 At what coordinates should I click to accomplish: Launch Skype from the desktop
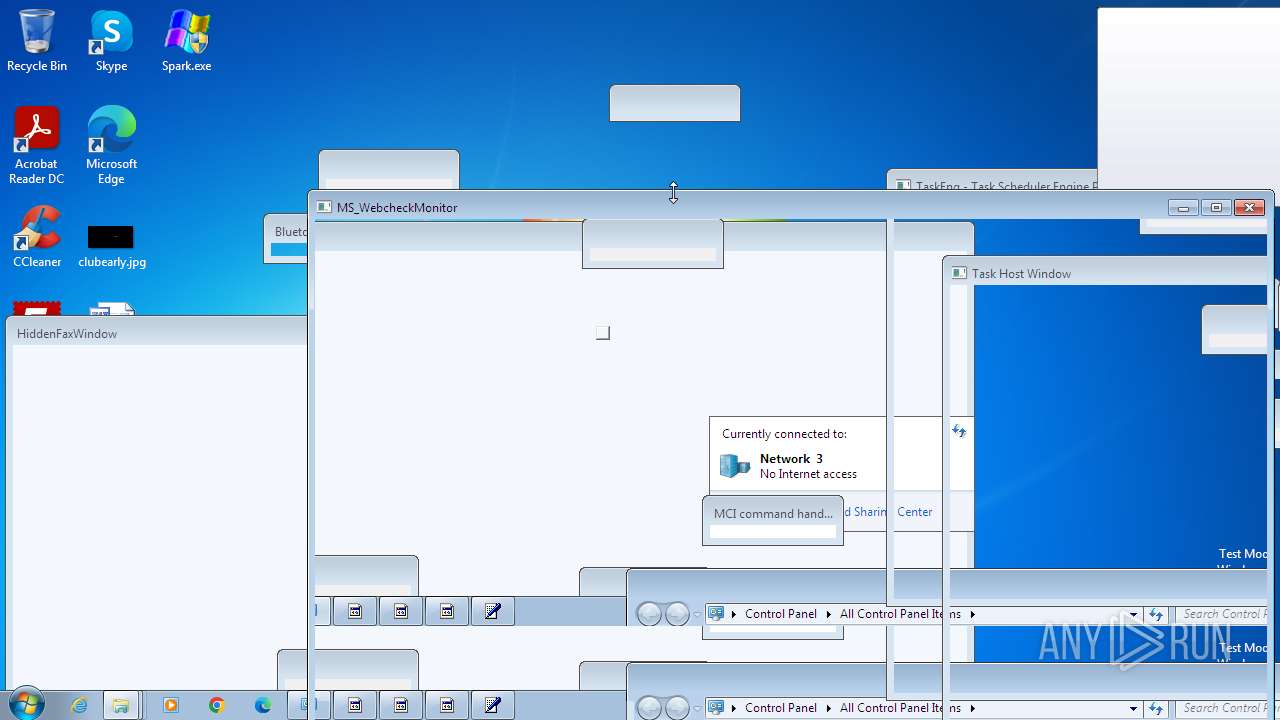point(111,41)
